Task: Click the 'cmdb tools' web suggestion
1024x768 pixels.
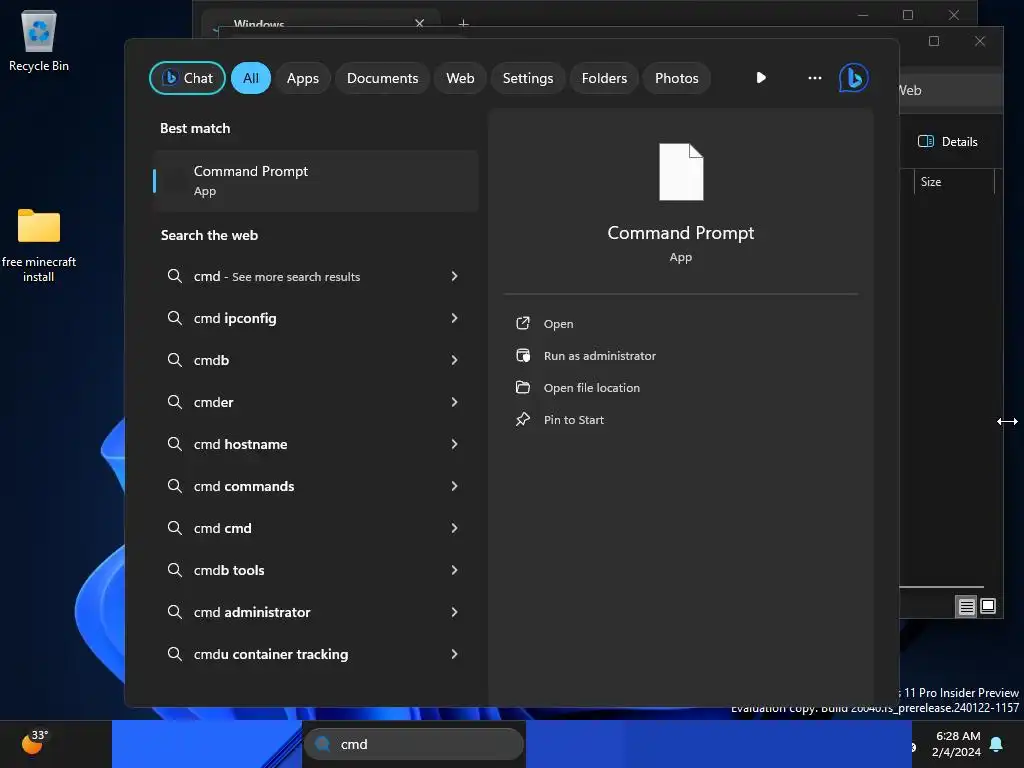Action: (316, 570)
